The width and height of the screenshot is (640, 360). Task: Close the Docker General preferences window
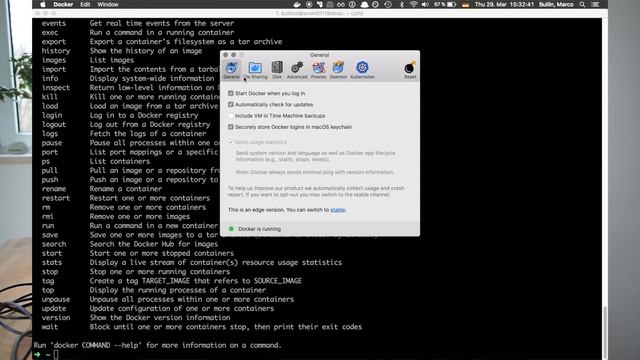226,55
